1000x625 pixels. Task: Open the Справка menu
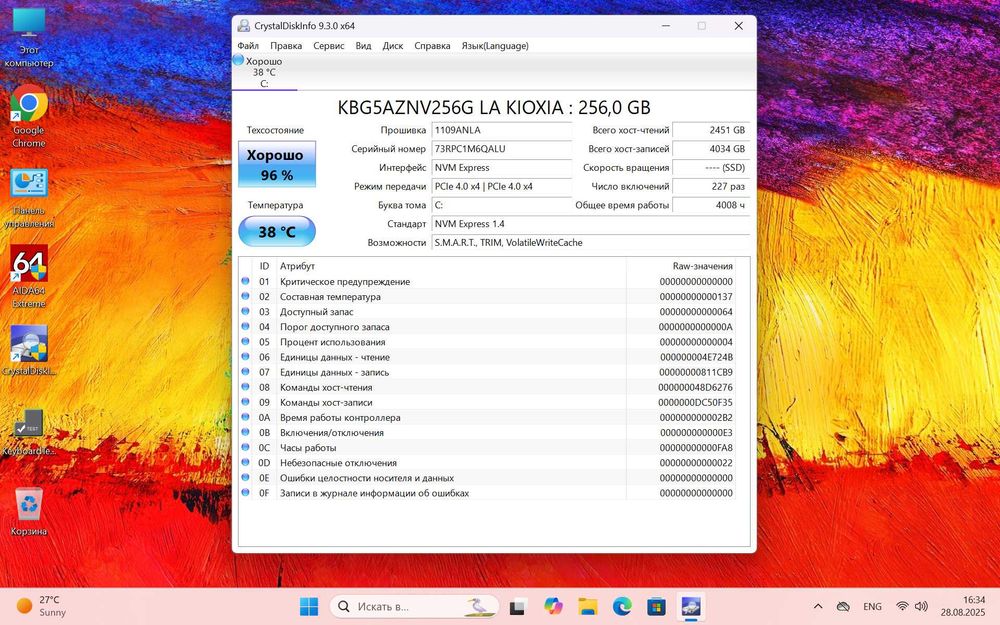432,46
